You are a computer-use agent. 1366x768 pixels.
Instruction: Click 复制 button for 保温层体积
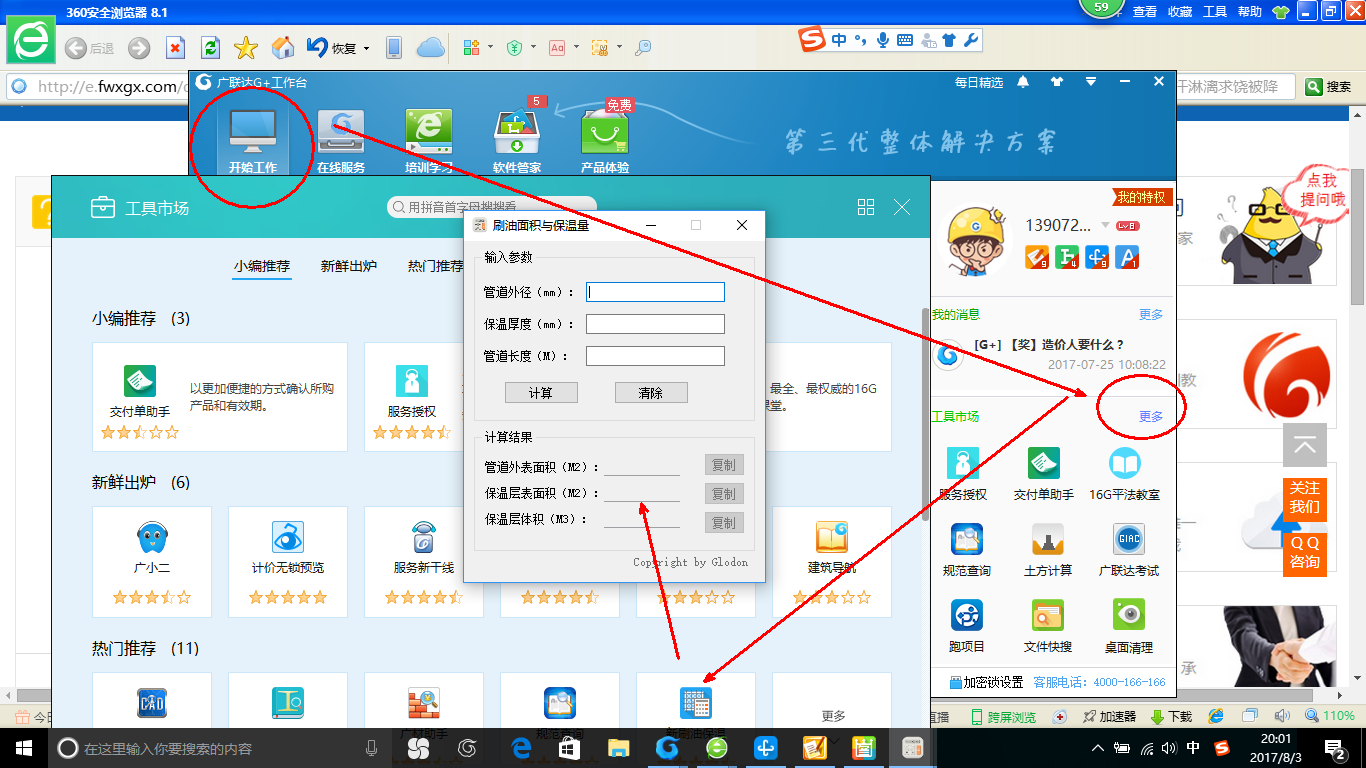(x=724, y=522)
